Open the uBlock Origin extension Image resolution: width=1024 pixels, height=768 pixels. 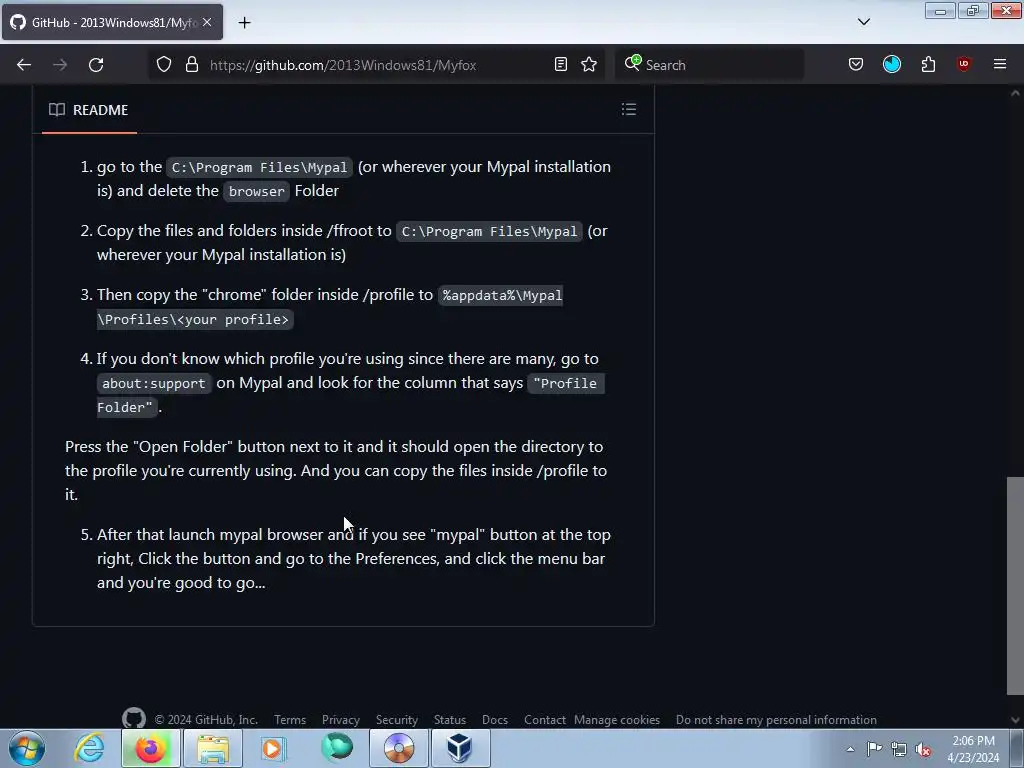pos(963,64)
